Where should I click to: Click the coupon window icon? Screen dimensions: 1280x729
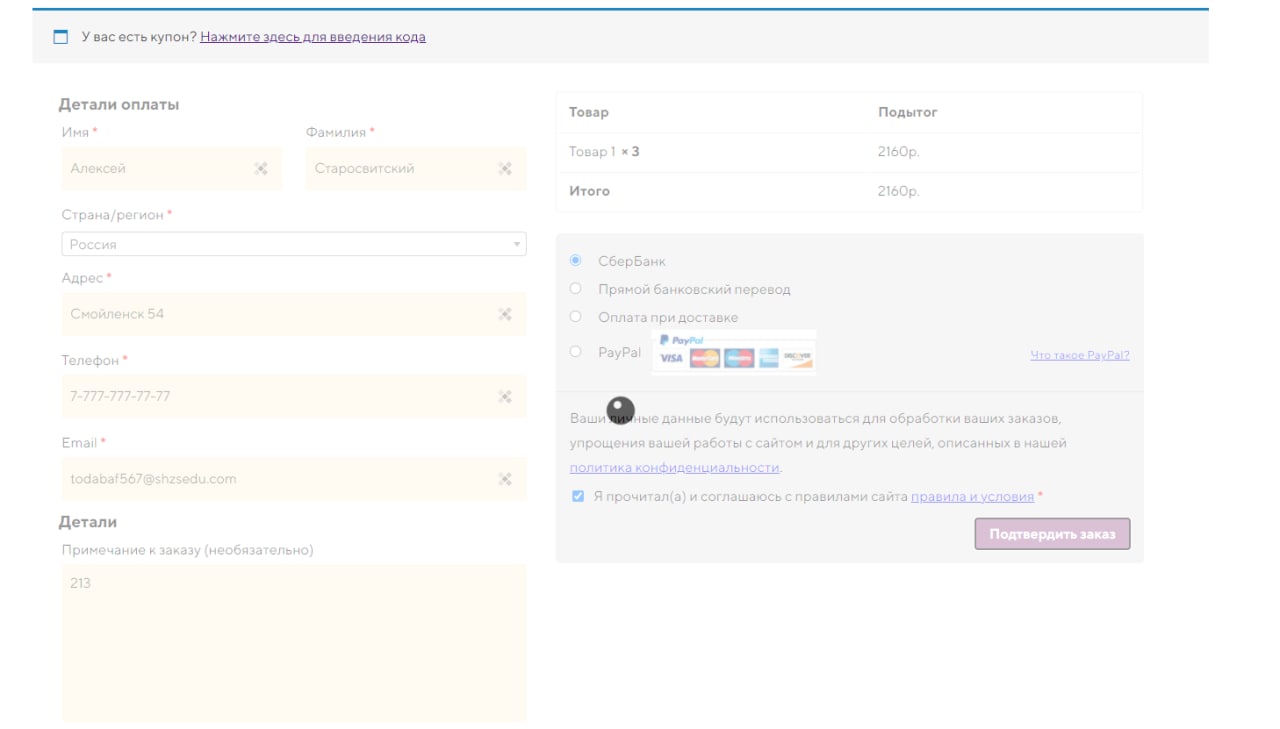61,38
